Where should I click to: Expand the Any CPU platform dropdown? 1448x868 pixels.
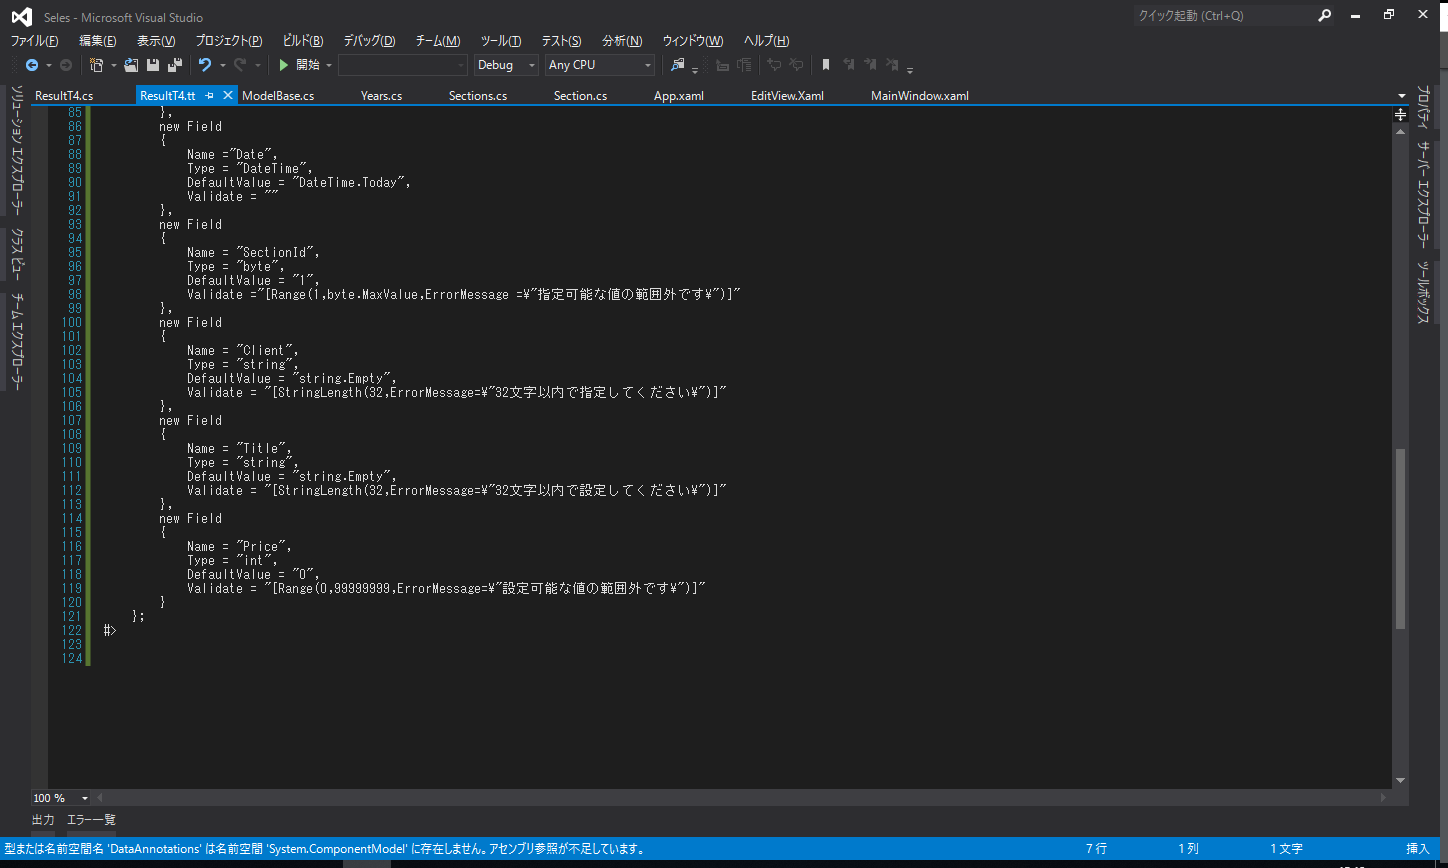tap(599, 64)
